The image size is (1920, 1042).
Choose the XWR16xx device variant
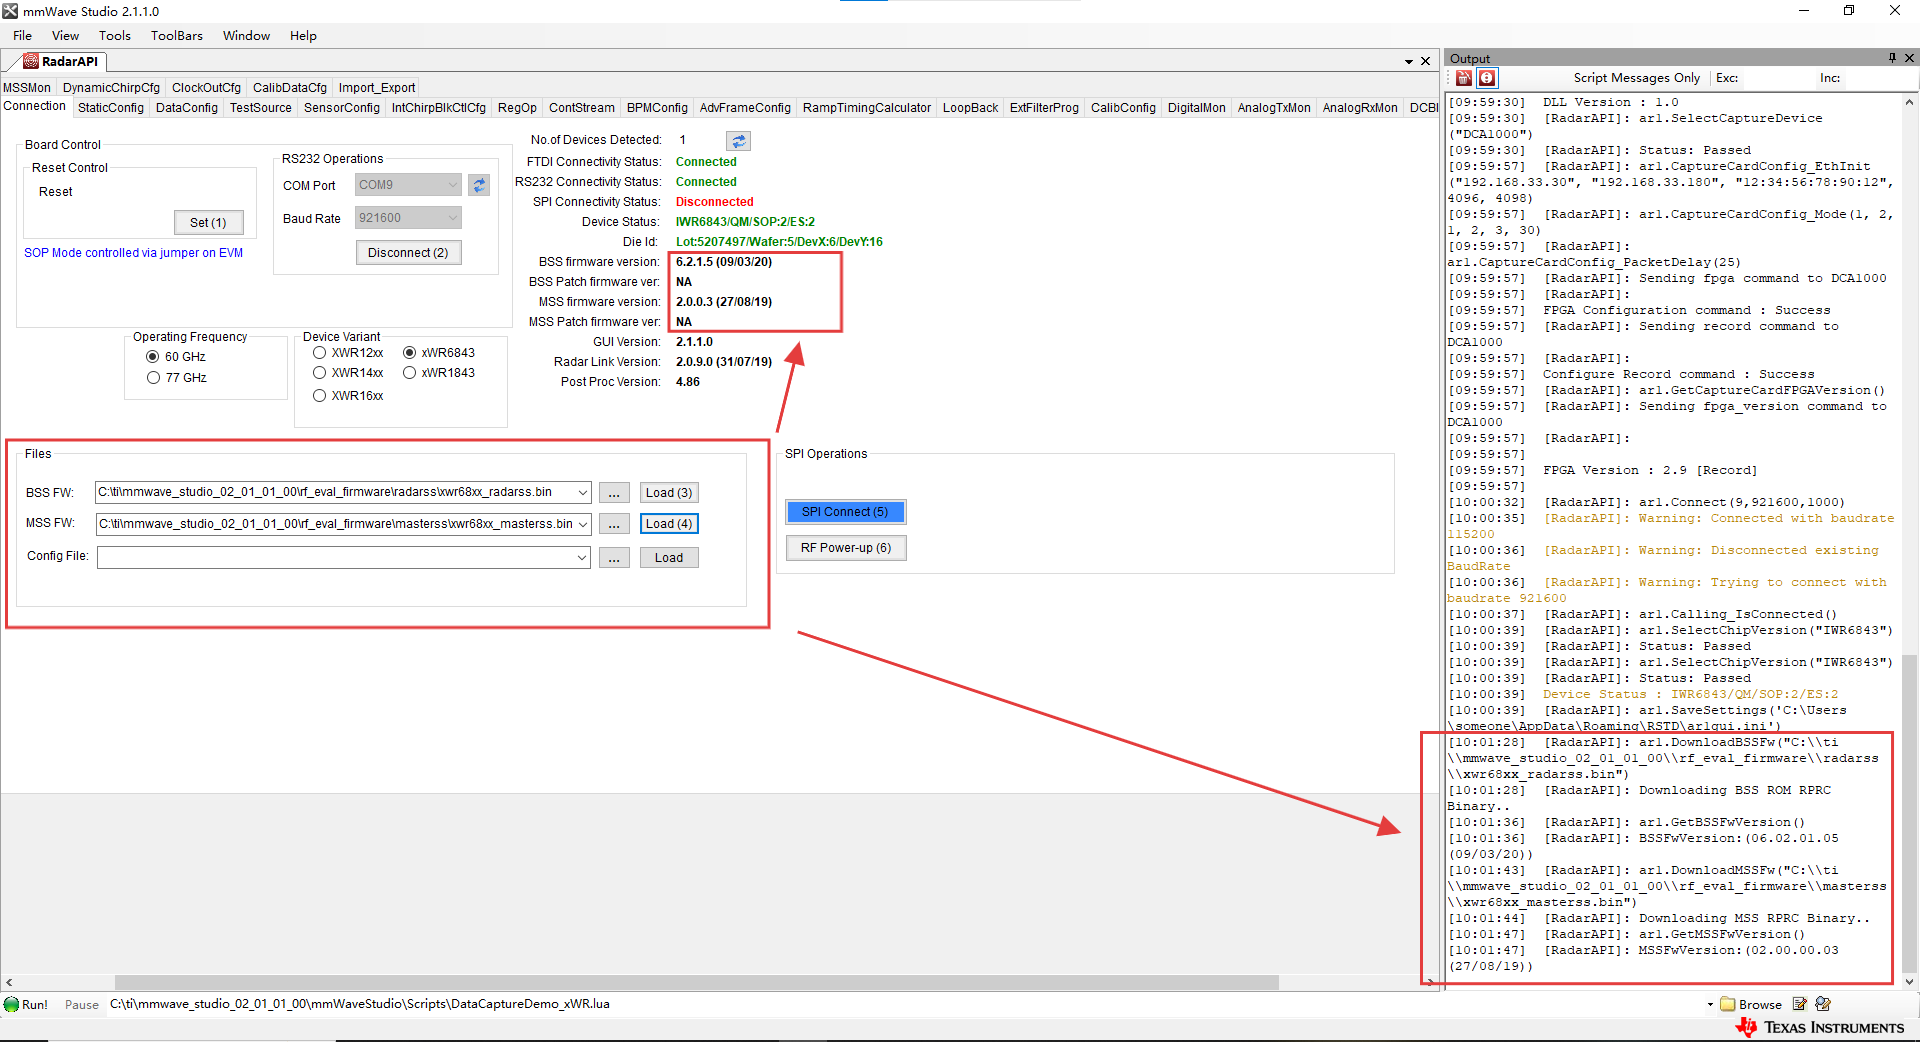tap(319, 396)
